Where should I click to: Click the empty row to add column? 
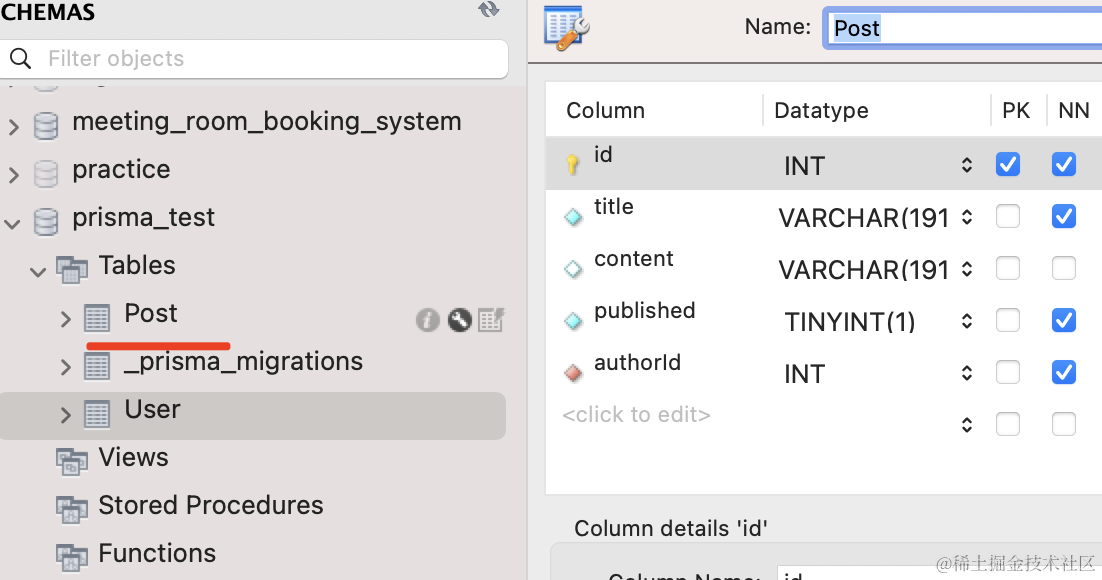click(637, 415)
